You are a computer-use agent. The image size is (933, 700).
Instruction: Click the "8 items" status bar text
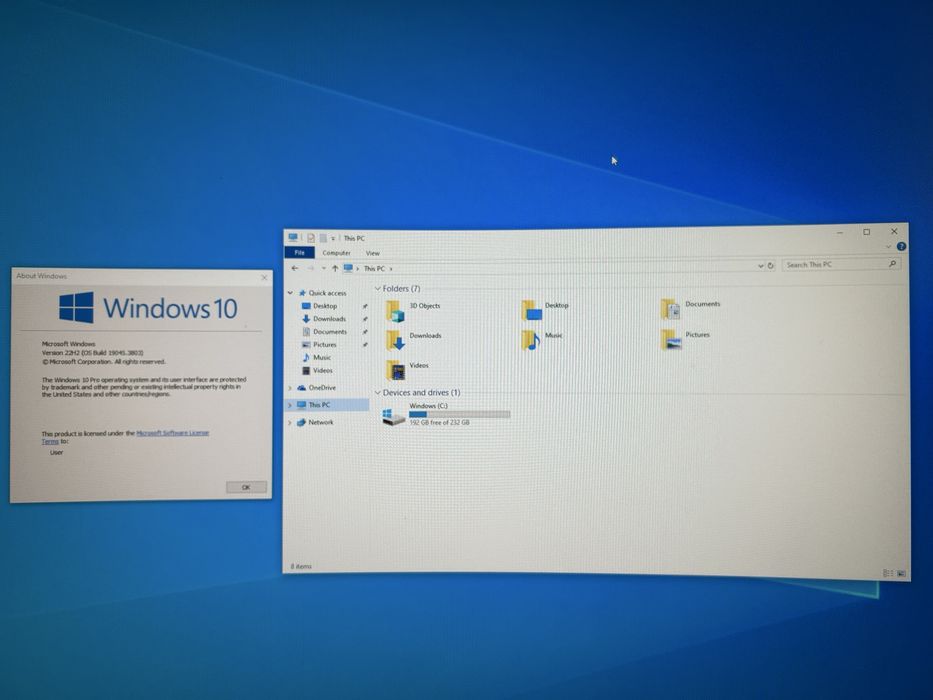(301, 567)
